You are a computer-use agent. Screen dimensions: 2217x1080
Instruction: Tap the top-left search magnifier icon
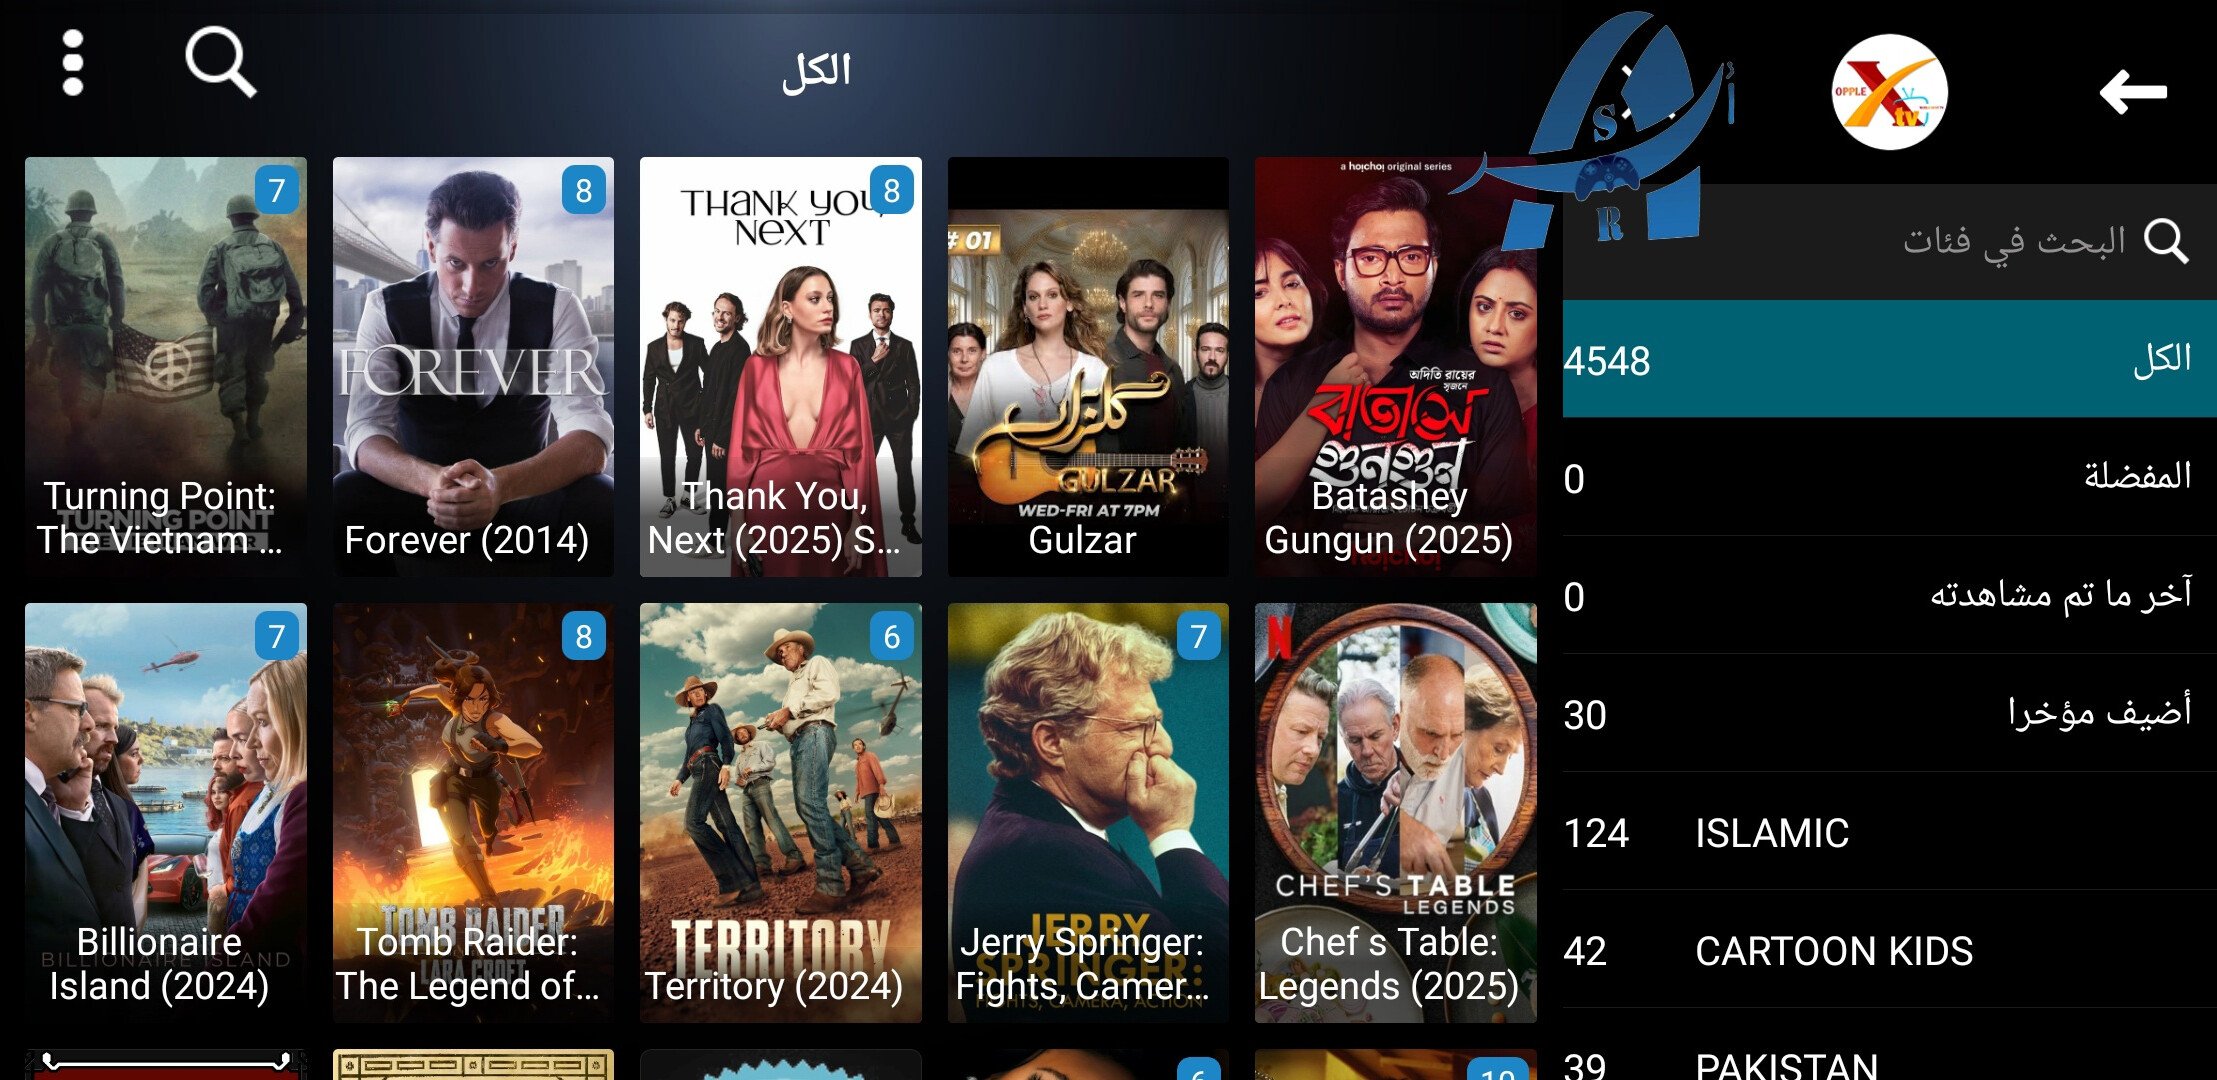click(221, 62)
